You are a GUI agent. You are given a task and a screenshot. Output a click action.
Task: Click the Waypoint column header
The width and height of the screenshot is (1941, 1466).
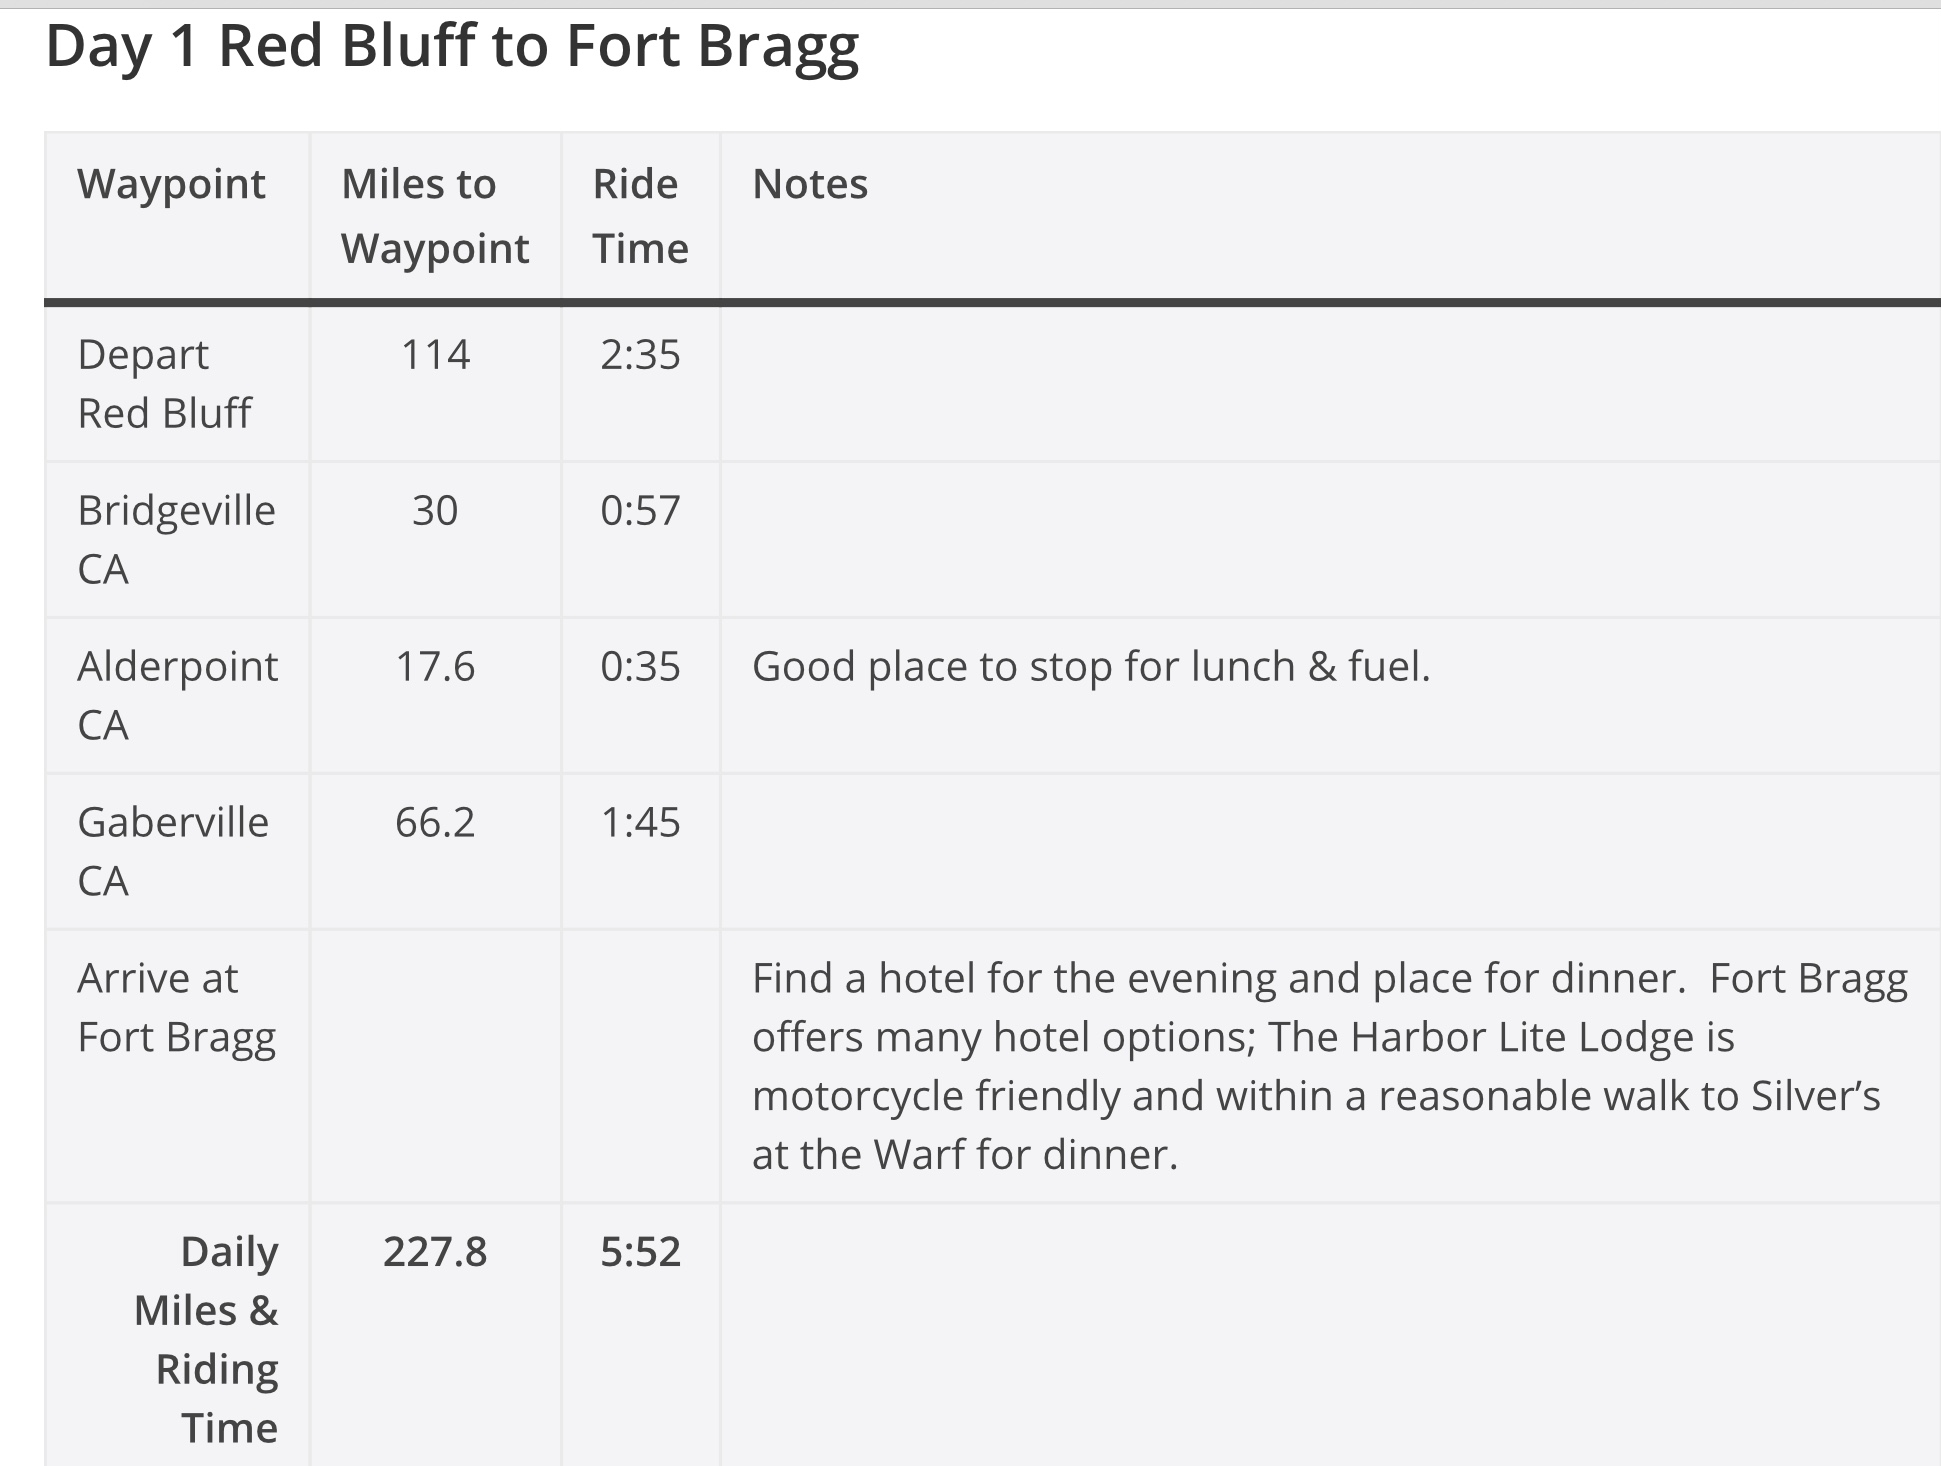pyautogui.click(x=171, y=184)
